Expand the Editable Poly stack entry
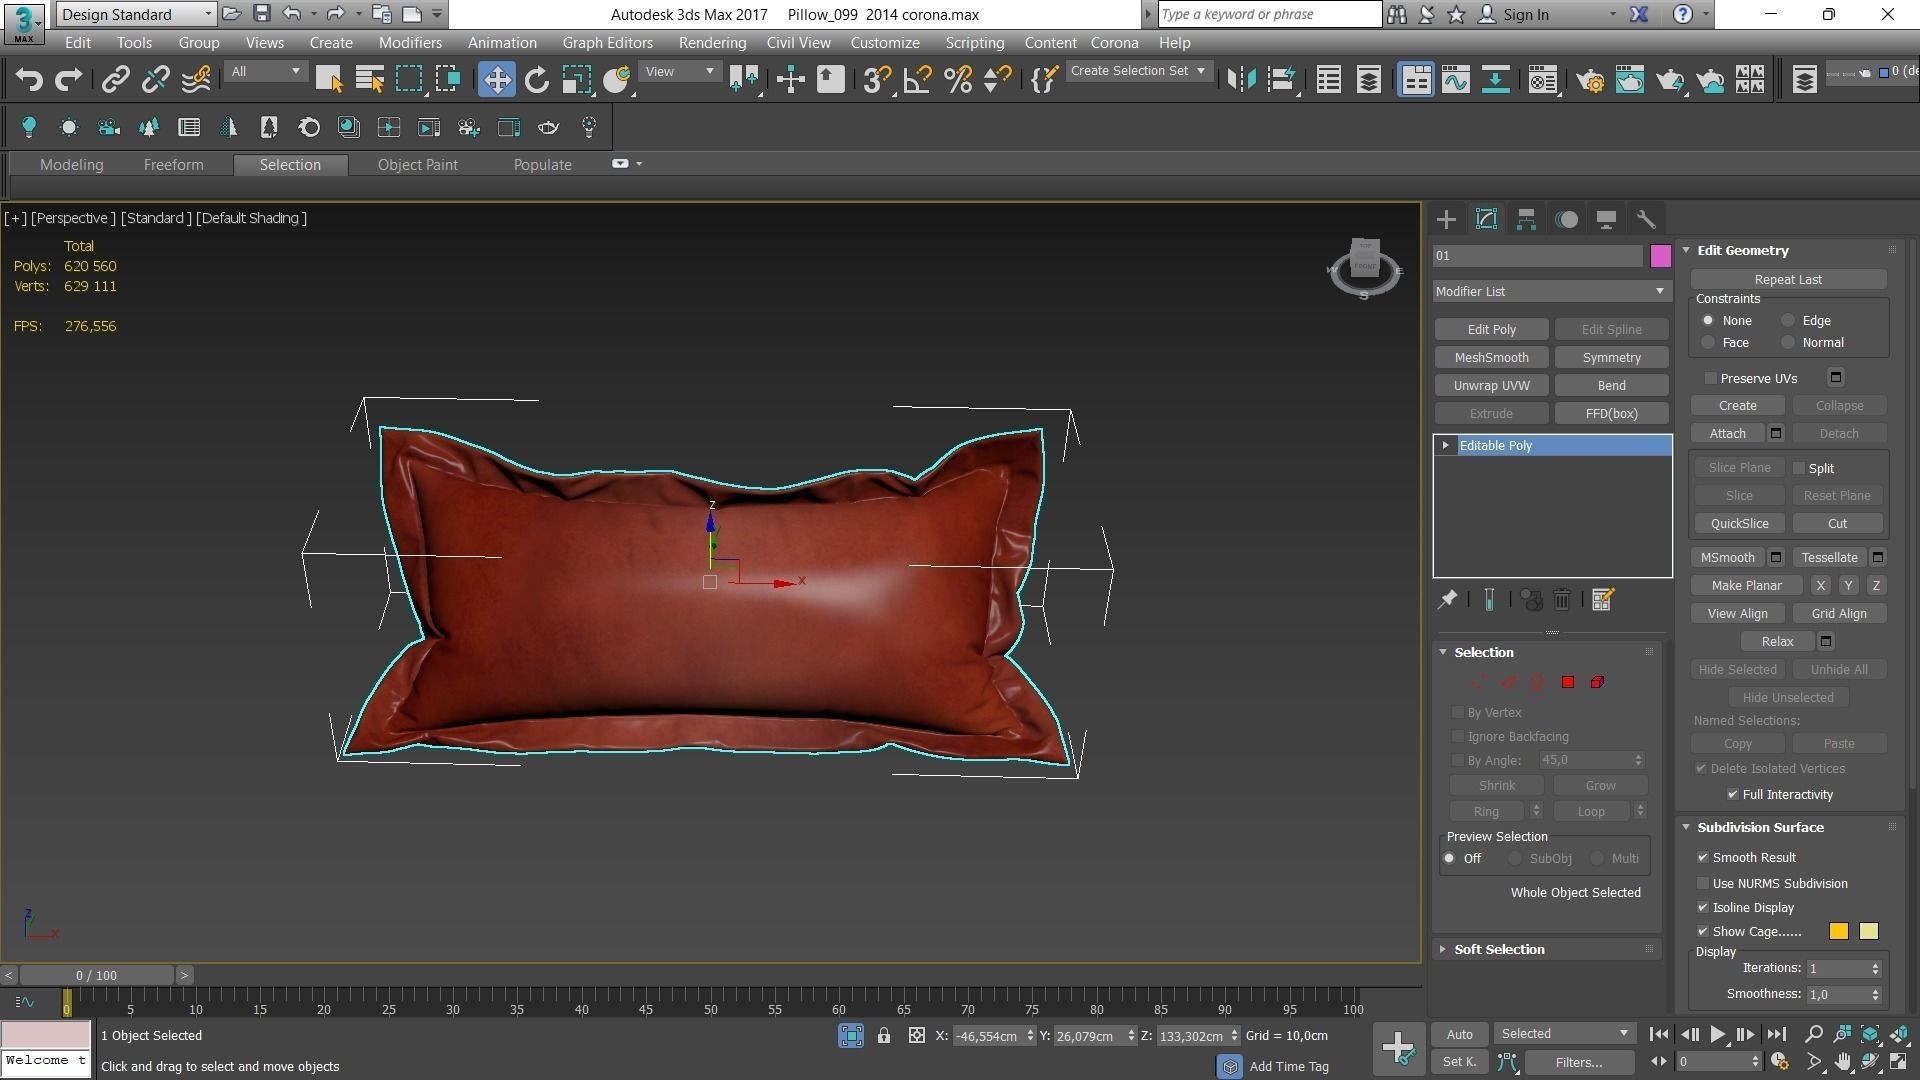Image resolution: width=1920 pixels, height=1080 pixels. (1445, 446)
